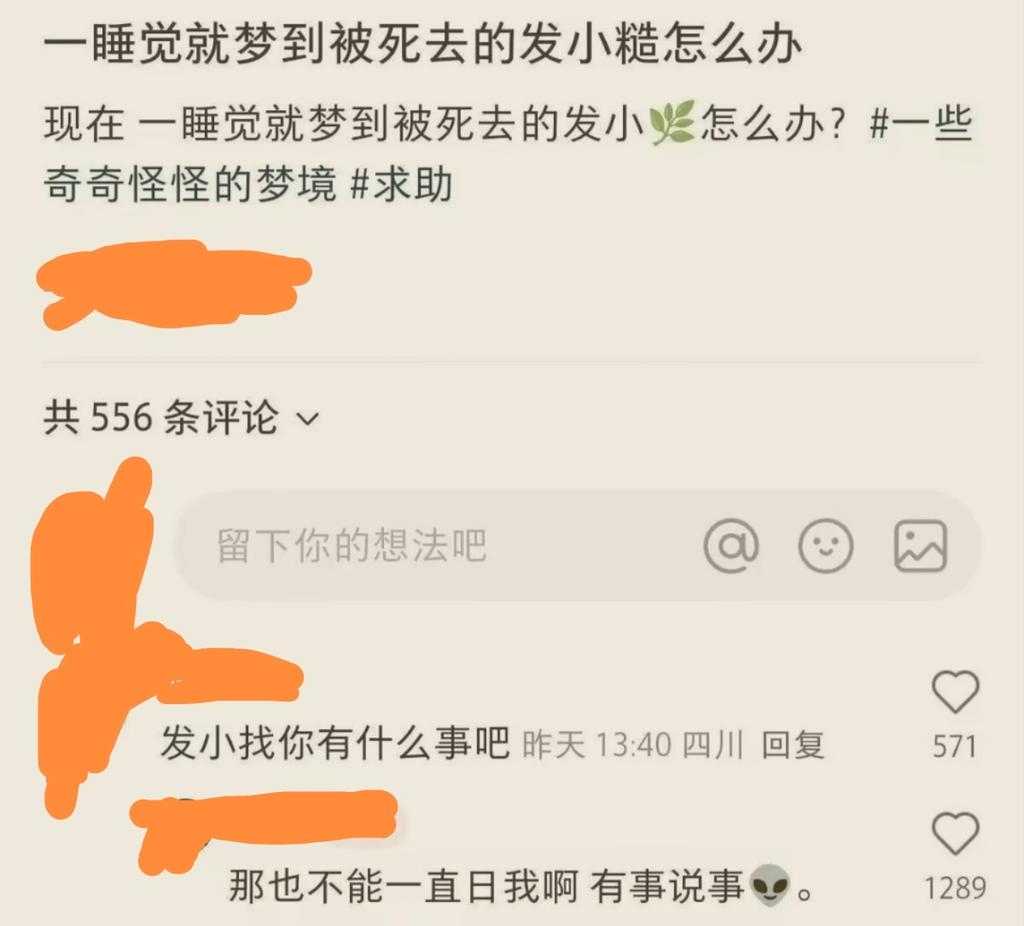Tap the comment text 发小找你有什么事吧

[335, 743]
